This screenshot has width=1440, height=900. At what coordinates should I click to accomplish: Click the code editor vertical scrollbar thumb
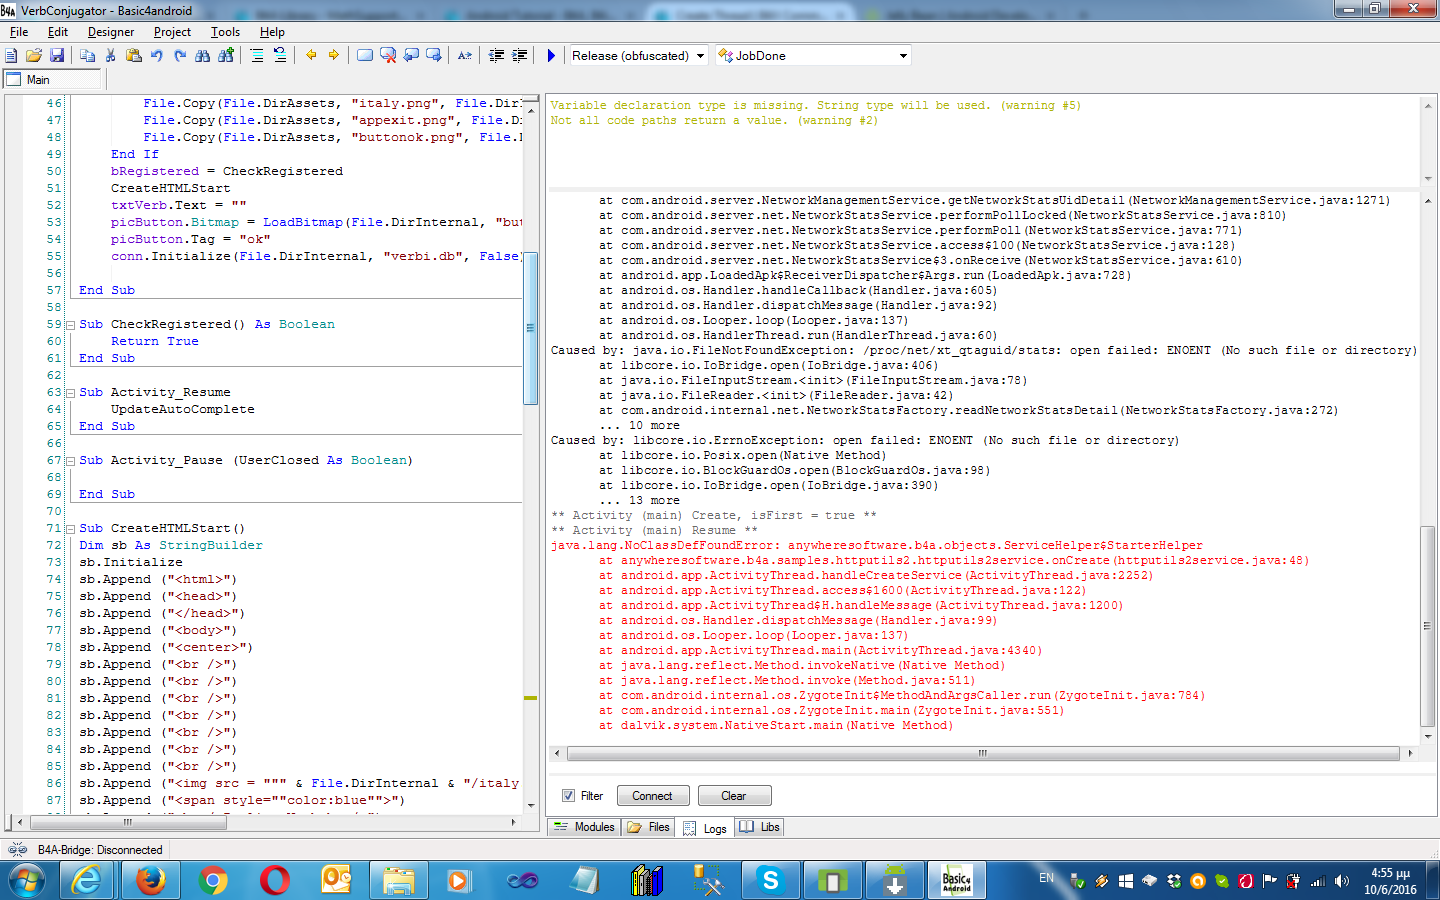[x=531, y=328]
